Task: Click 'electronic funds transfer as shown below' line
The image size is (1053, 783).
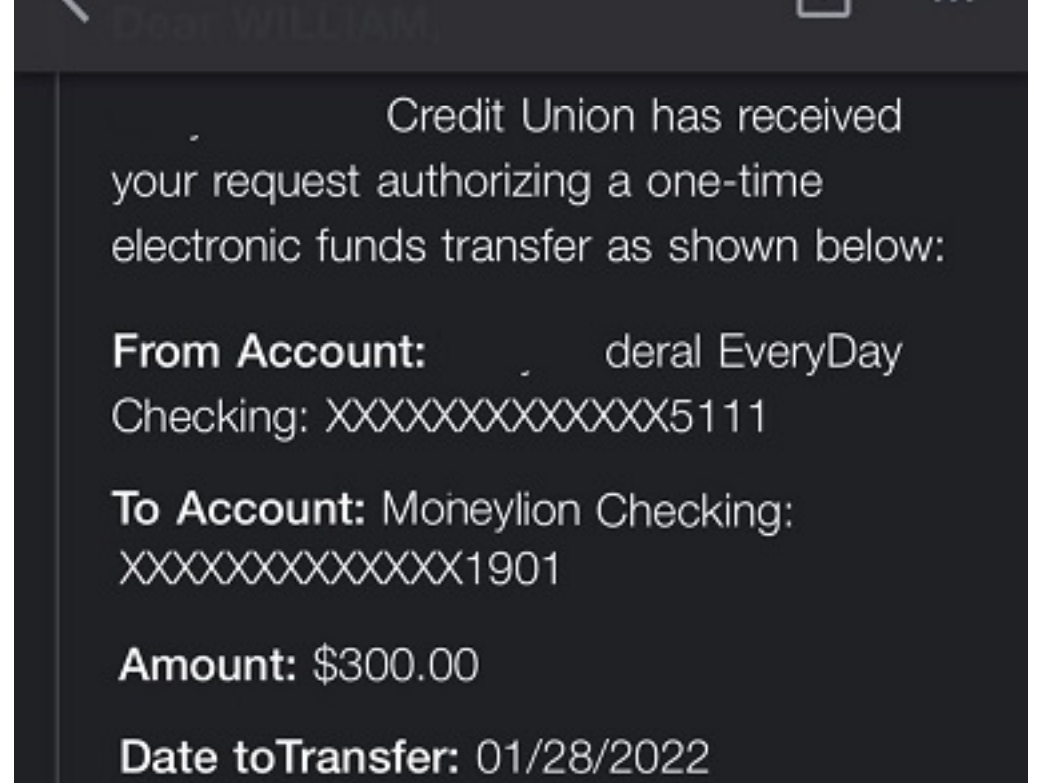Action: point(527,246)
